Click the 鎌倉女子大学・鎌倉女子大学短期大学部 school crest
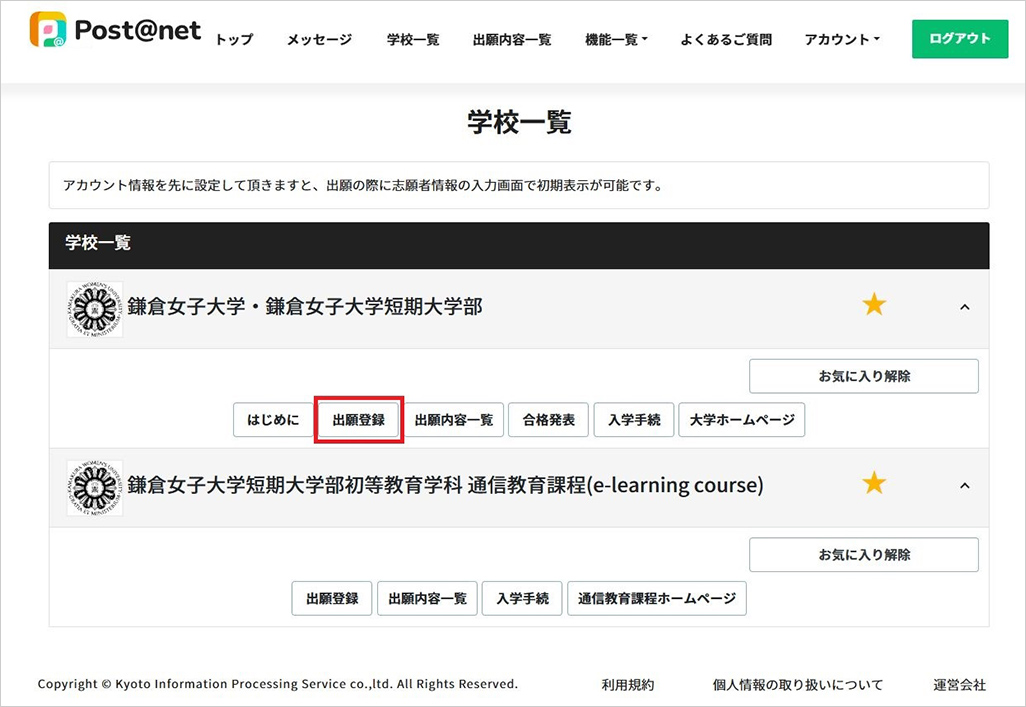 coord(95,309)
